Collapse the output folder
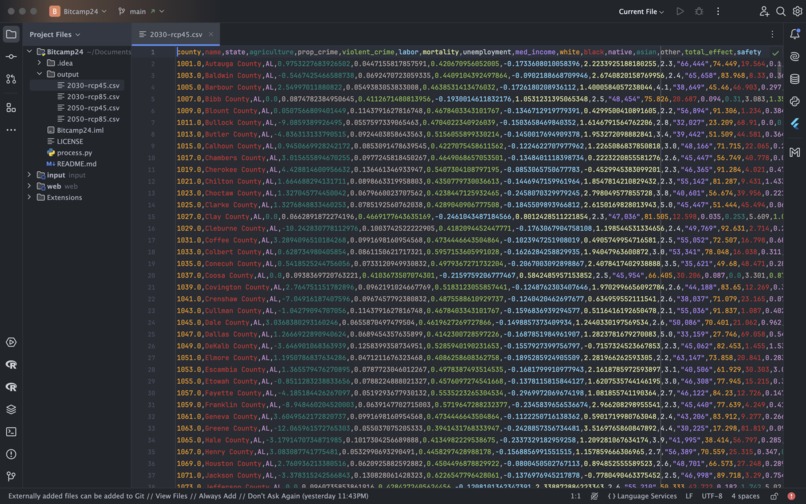This screenshot has height=504, width=806. [x=40, y=74]
